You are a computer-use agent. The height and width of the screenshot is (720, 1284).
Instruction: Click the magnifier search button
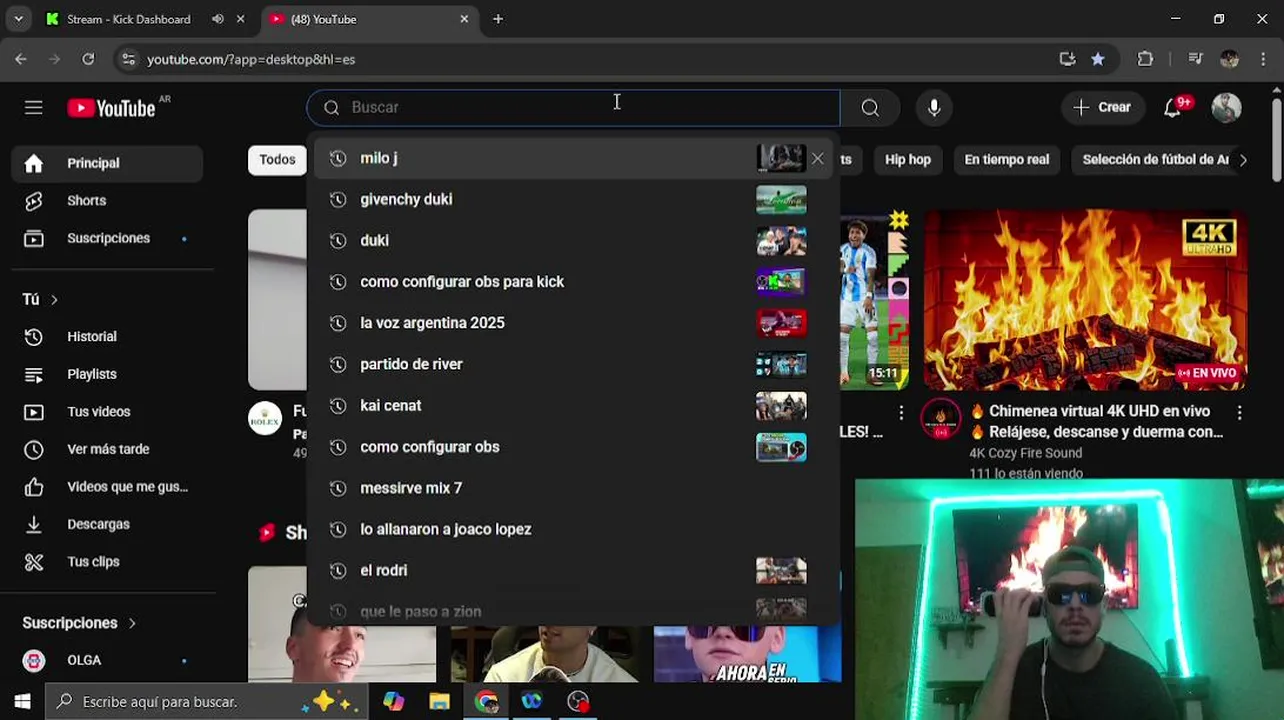pos(870,108)
